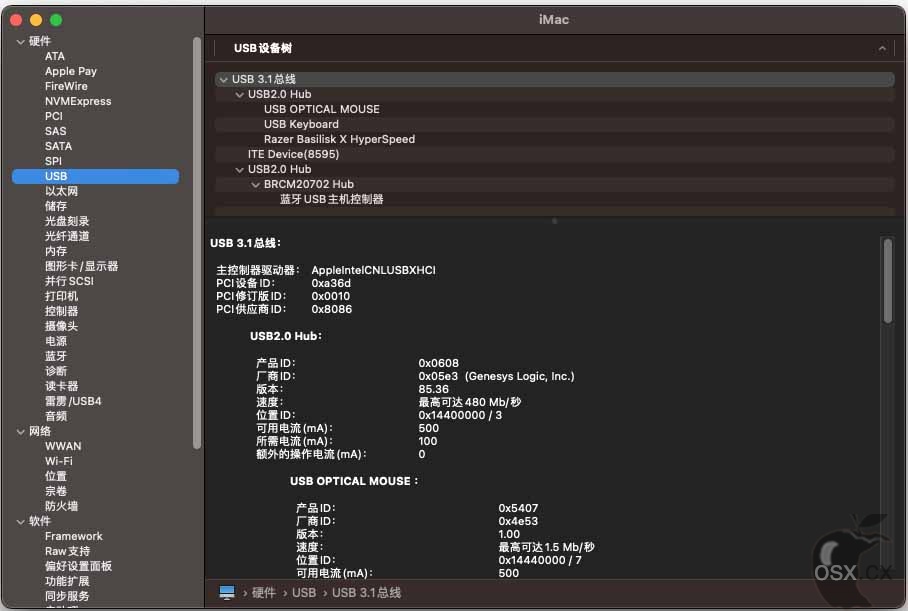Open 偏好设置面板 in the sidebar
Viewport: 908px width, 611px height.
coord(79,566)
